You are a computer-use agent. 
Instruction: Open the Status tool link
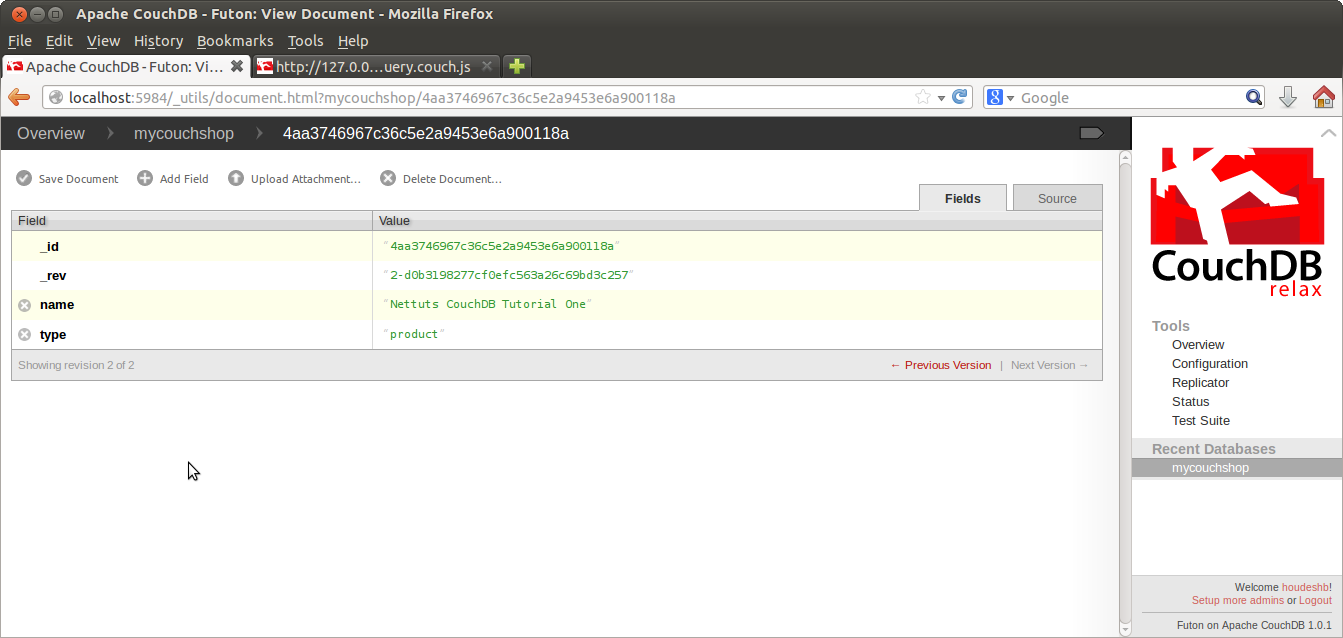coord(1191,401)
